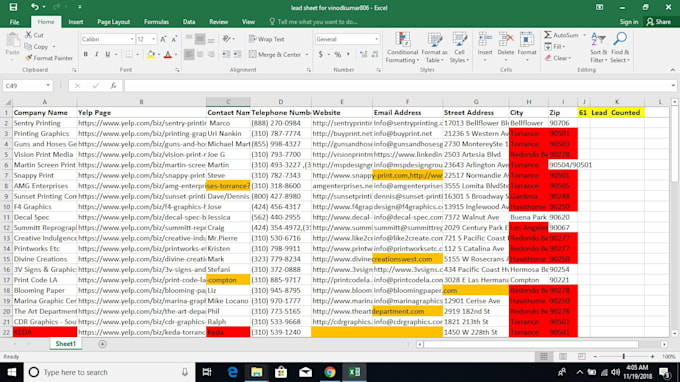680x382 pixels.
Task: Click the Copy icon
Action: click(29, 46)
